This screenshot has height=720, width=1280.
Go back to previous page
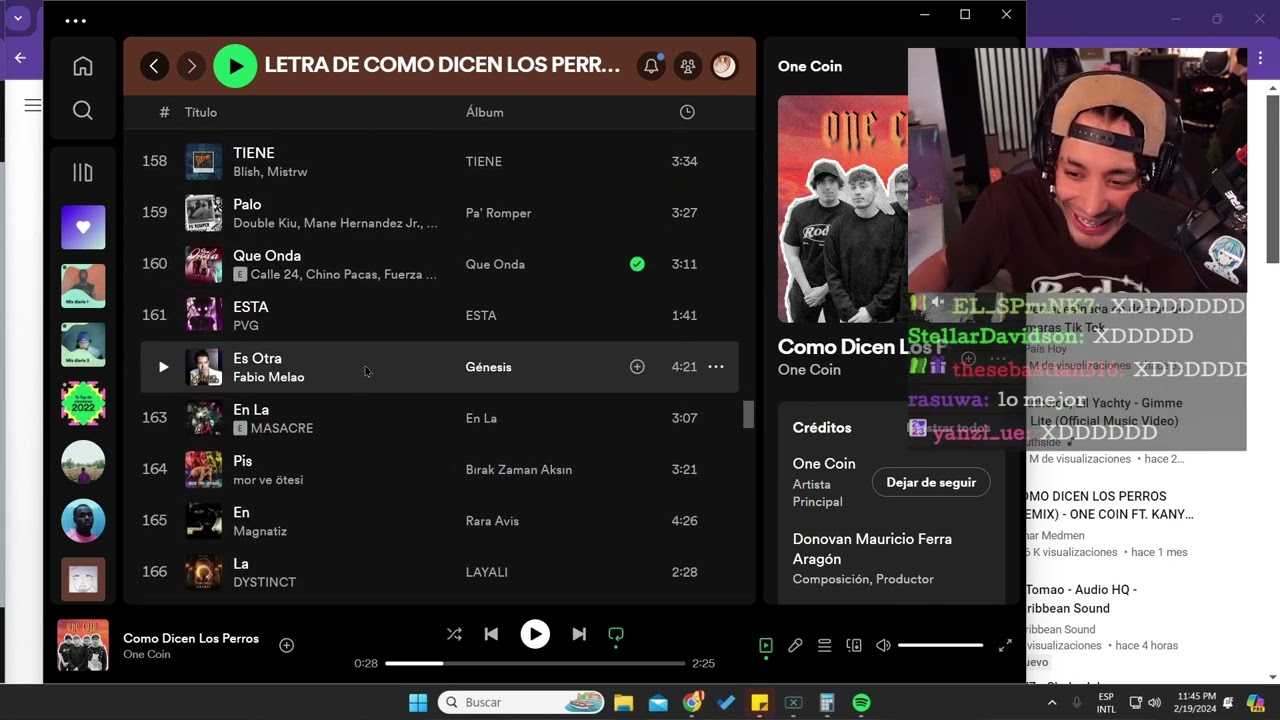point(154,66)
